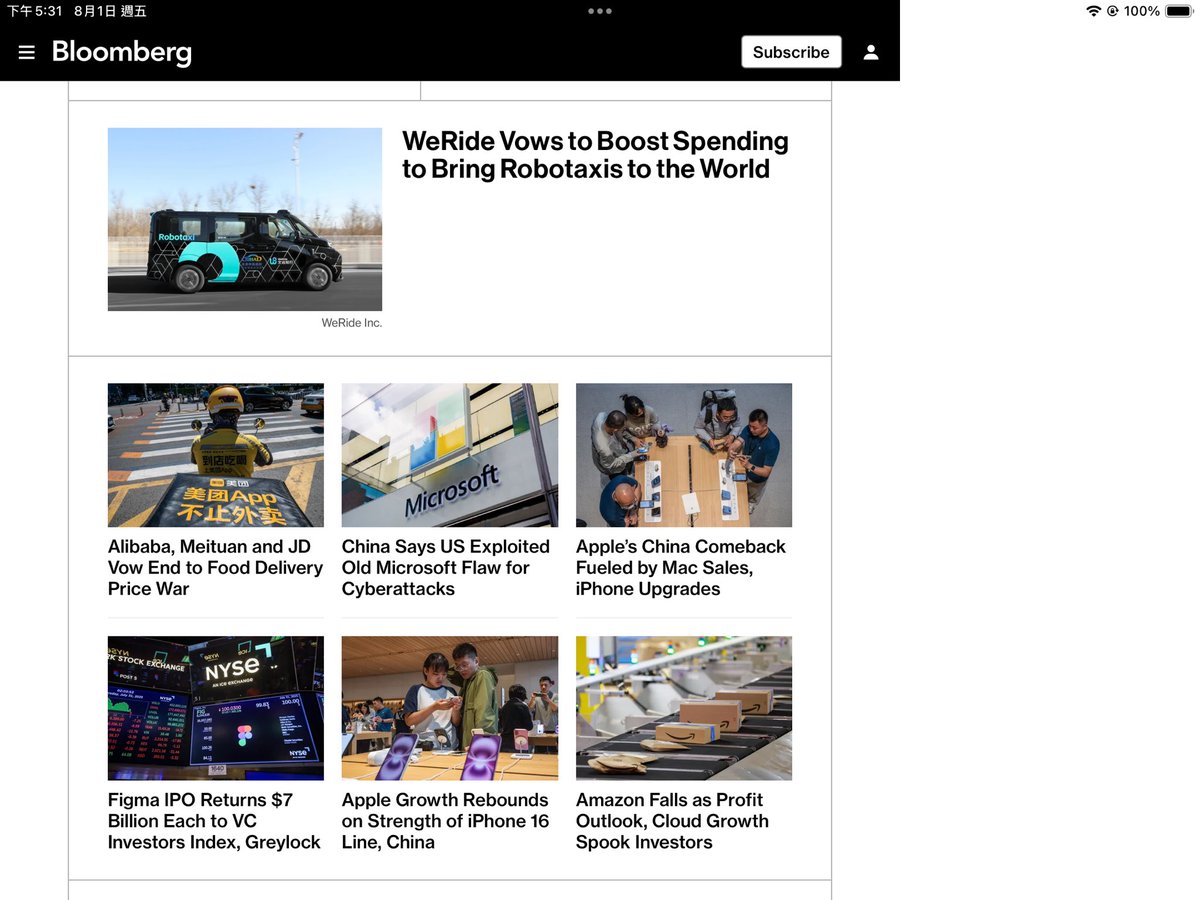Open the Amazon packages conveyor photo

[x=684, y=708]
